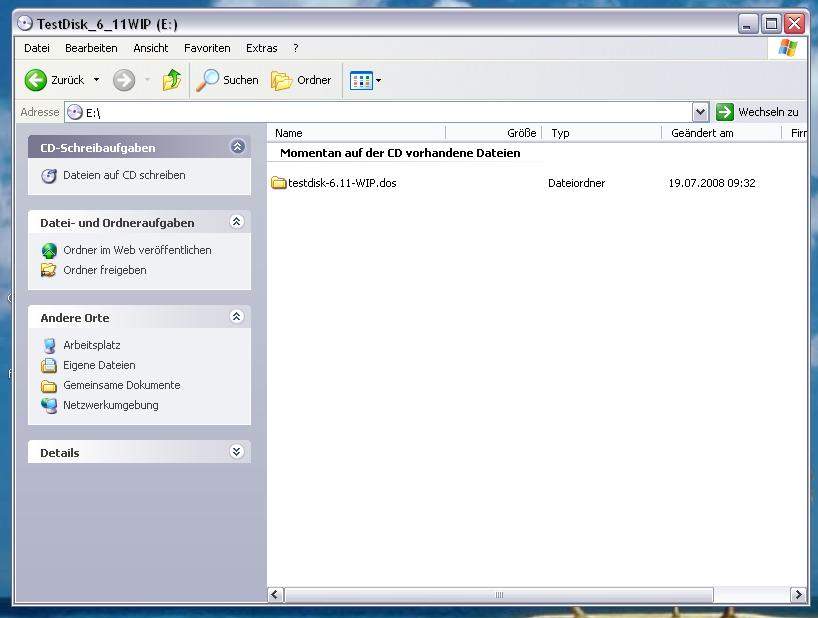818x618 pixels.
Task: Open the Zurück history dropdown arrow
Action: (97, 80)
